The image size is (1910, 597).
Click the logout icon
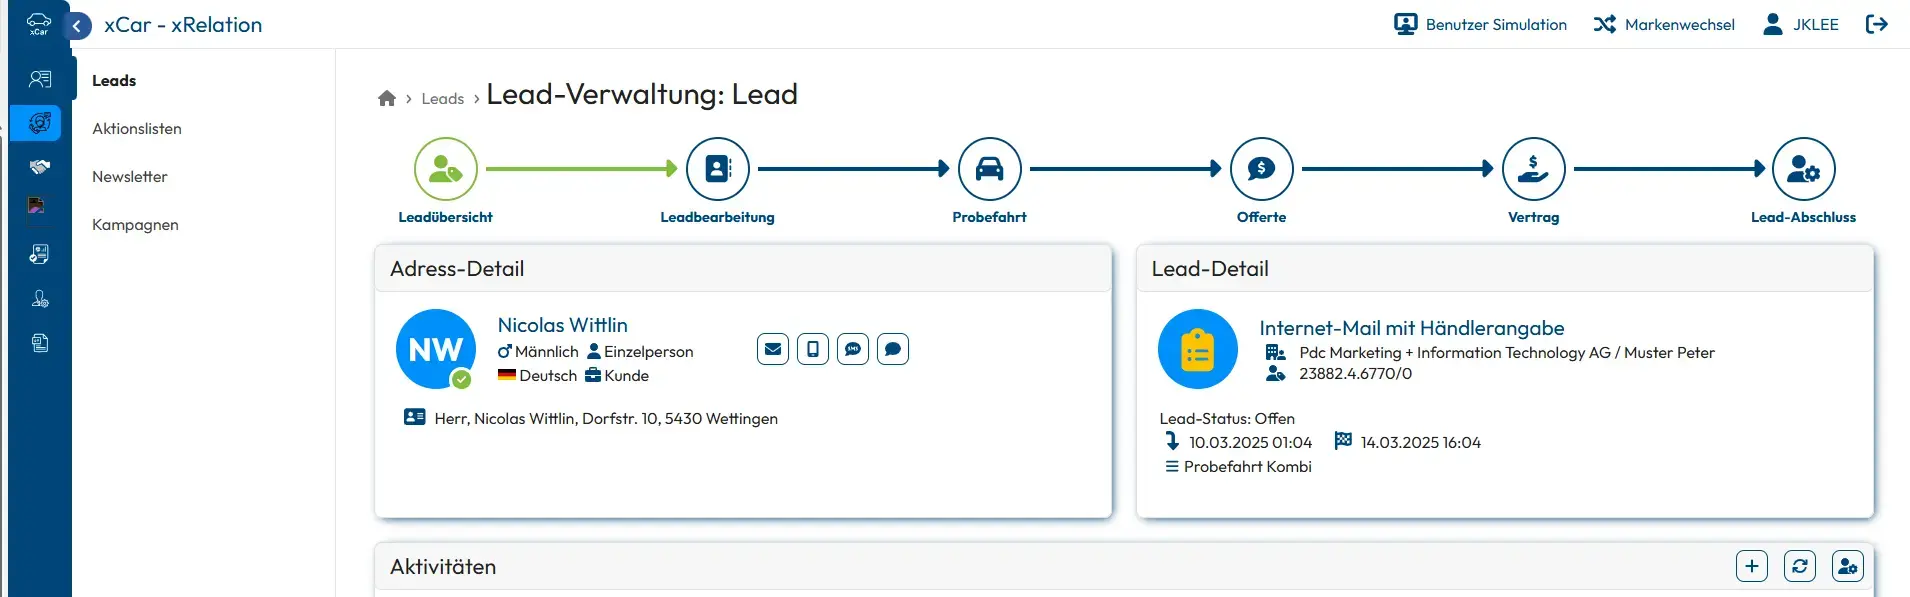[x=1877, y=24]
